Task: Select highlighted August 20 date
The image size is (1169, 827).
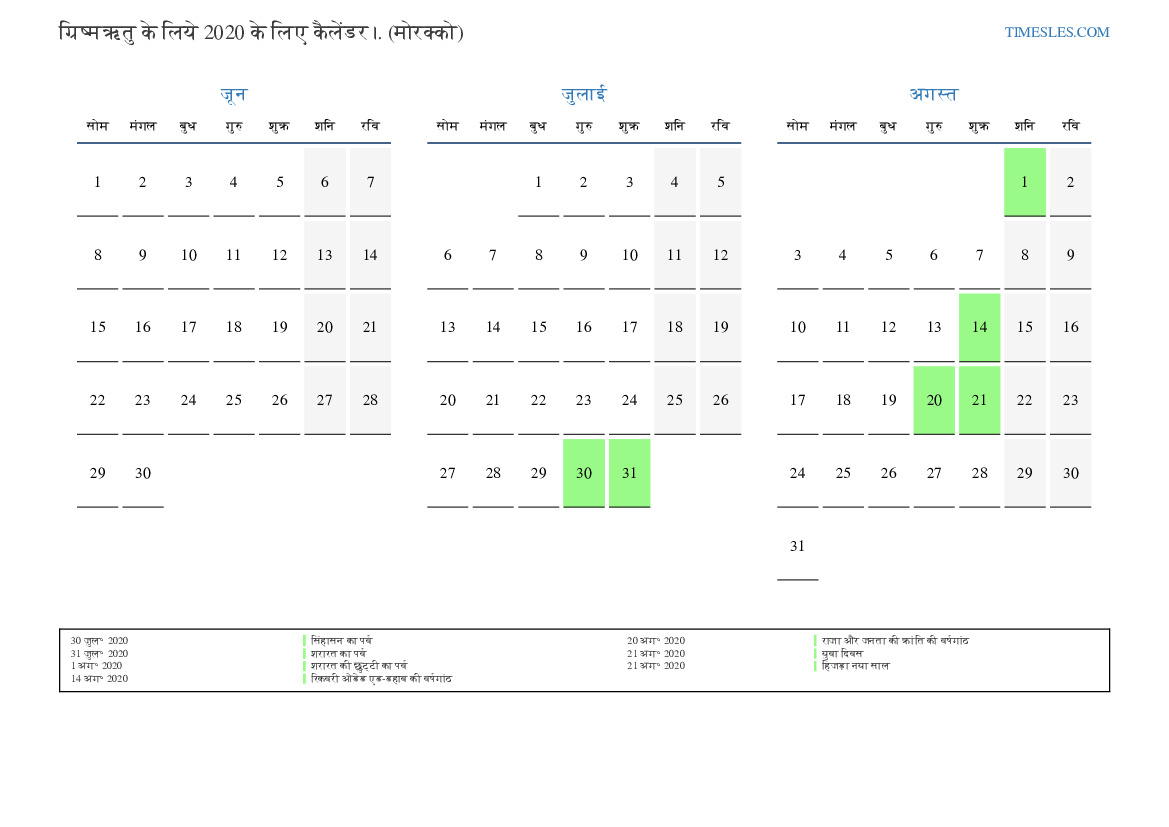Action: pyautogui.click(x=933, y=400)
